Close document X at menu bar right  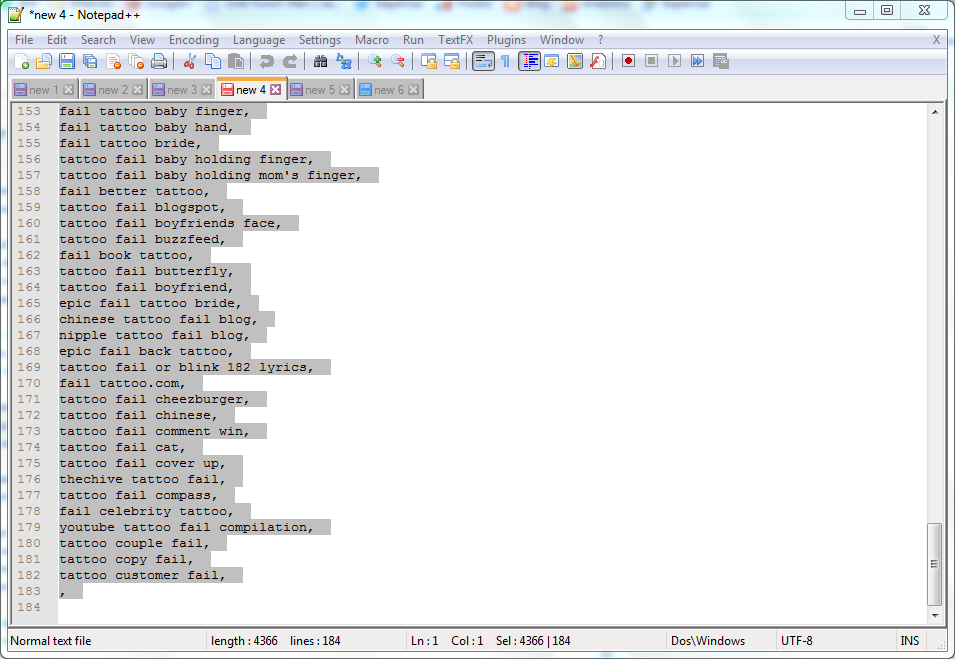(x=937, y=40)
